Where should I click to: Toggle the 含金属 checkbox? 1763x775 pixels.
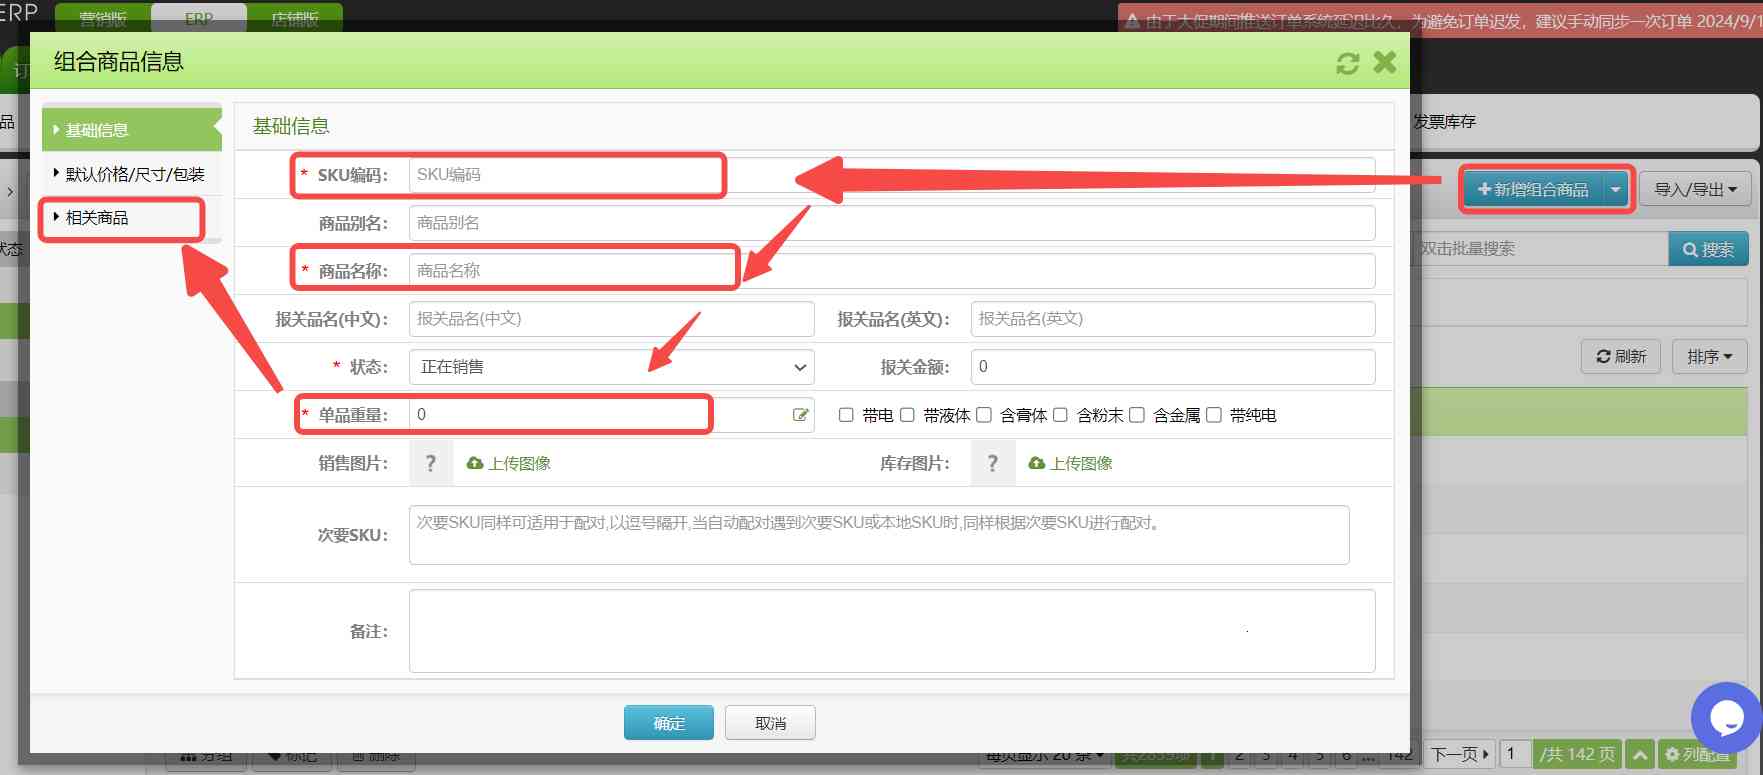point(1137,415)
